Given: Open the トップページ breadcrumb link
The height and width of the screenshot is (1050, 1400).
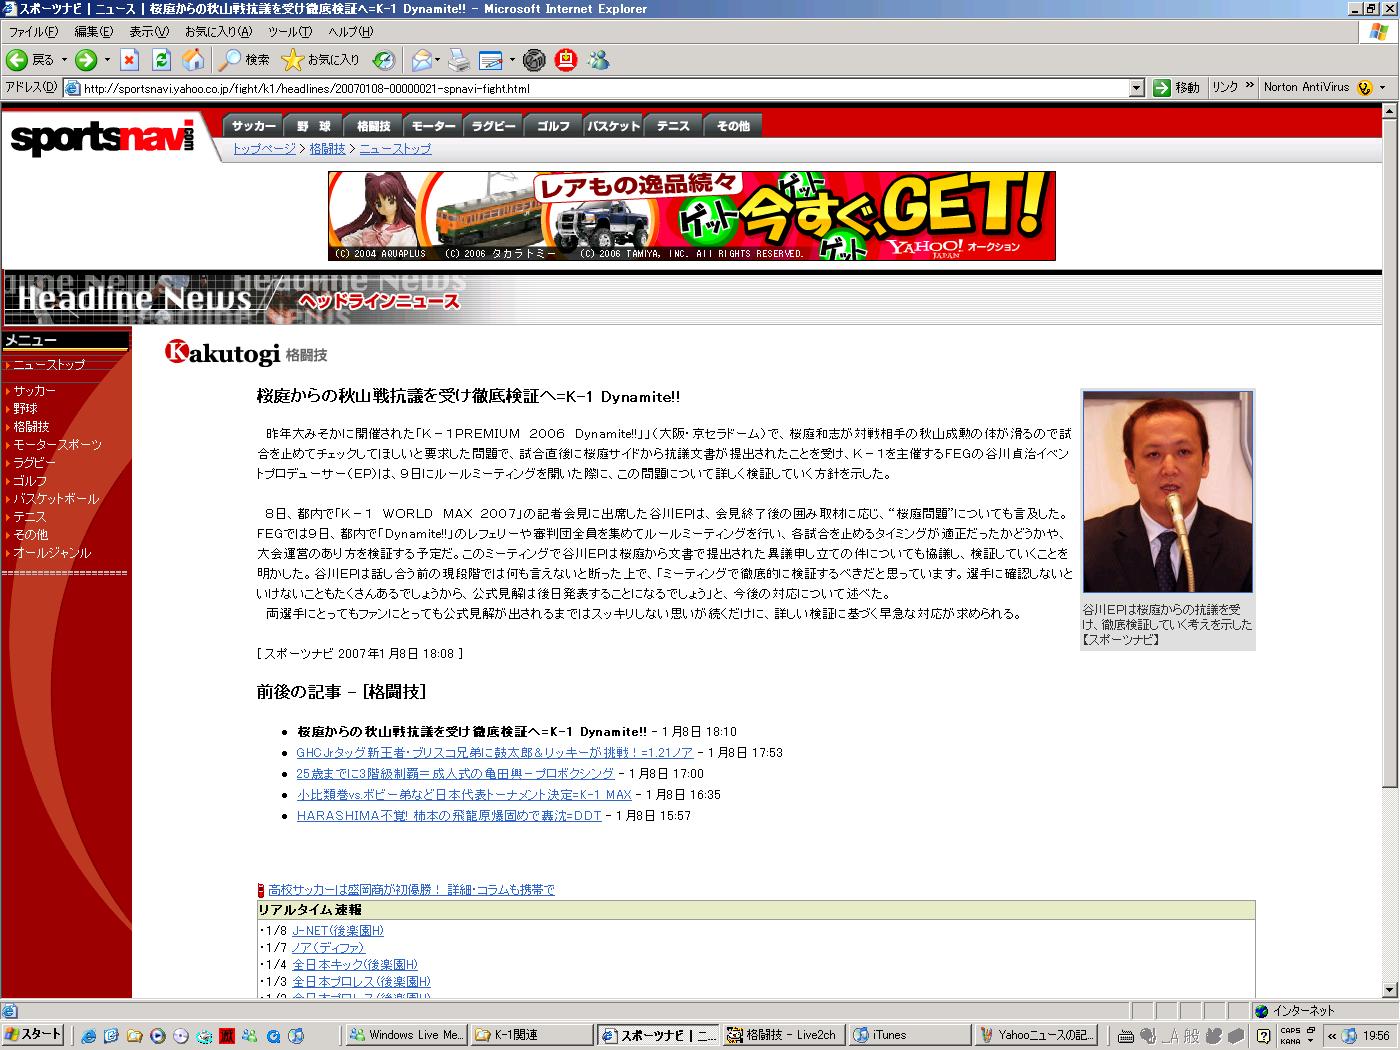Looking at the screenshot, I should click(x=264, y=149).
